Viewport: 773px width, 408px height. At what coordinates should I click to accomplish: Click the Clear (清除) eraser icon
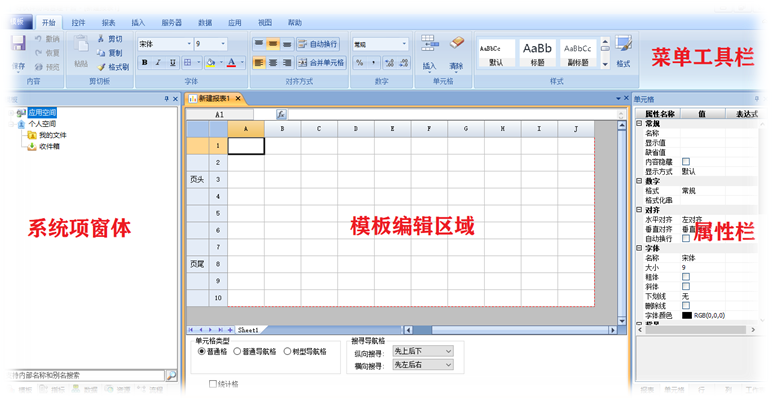[x=457, y=43]
